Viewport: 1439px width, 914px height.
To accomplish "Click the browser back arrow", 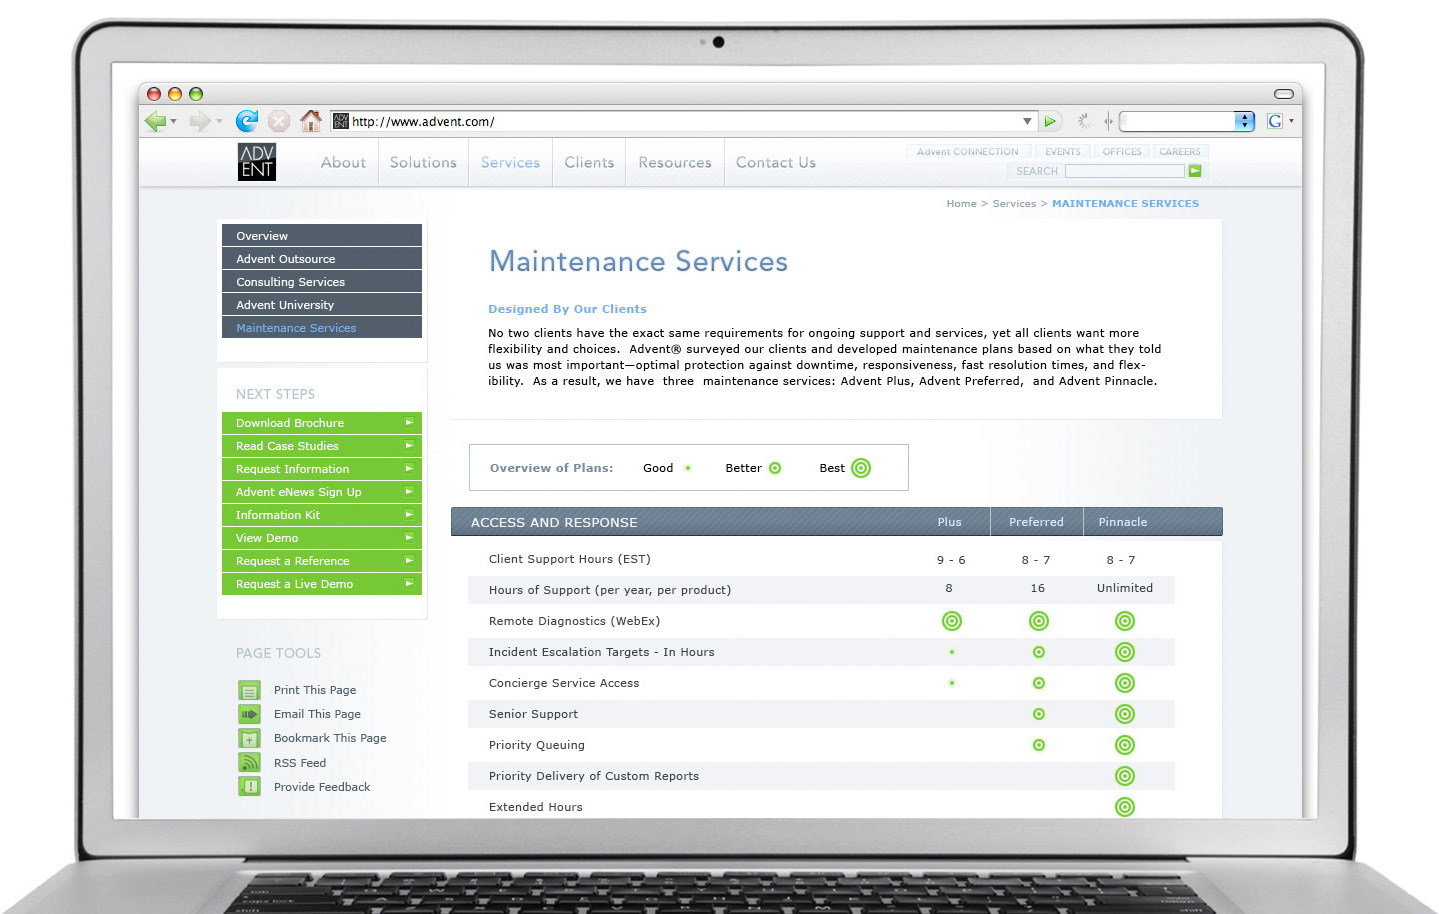I will pos(155,121).
